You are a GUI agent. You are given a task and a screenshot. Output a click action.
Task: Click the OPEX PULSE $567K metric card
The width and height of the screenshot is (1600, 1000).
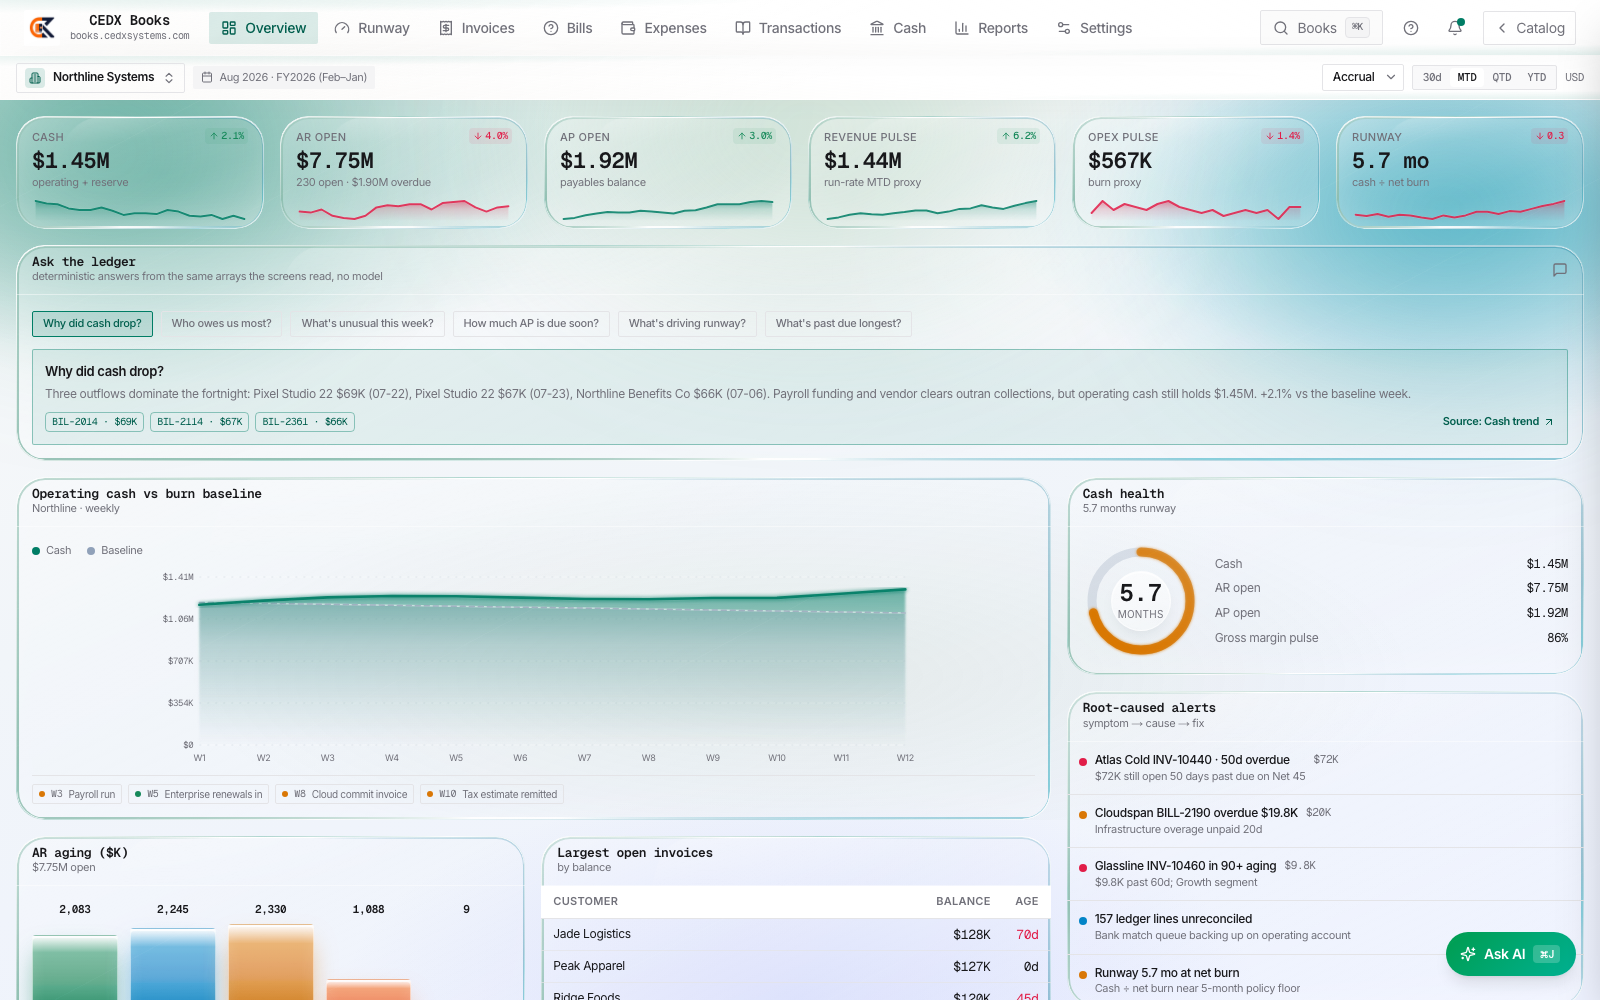[x=1196, y=173]
